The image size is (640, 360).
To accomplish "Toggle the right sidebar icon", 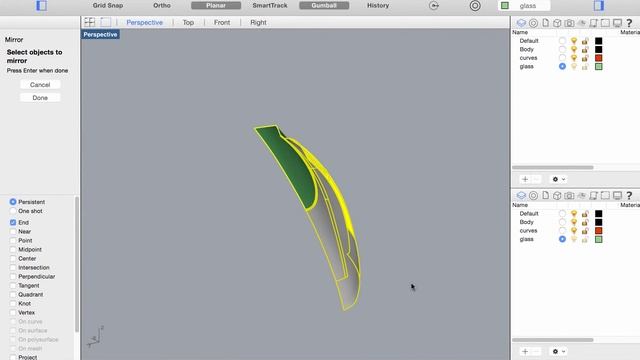I will (x=599, y=6).
